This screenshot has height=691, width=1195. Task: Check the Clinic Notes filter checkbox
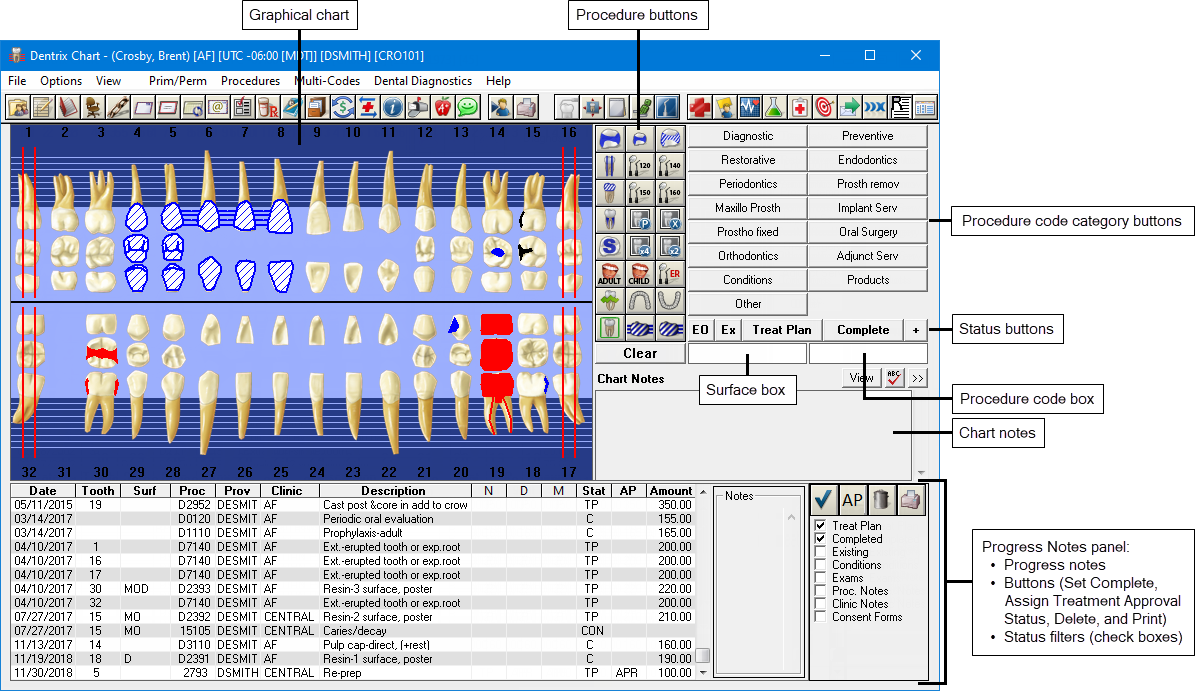[821, 603]
